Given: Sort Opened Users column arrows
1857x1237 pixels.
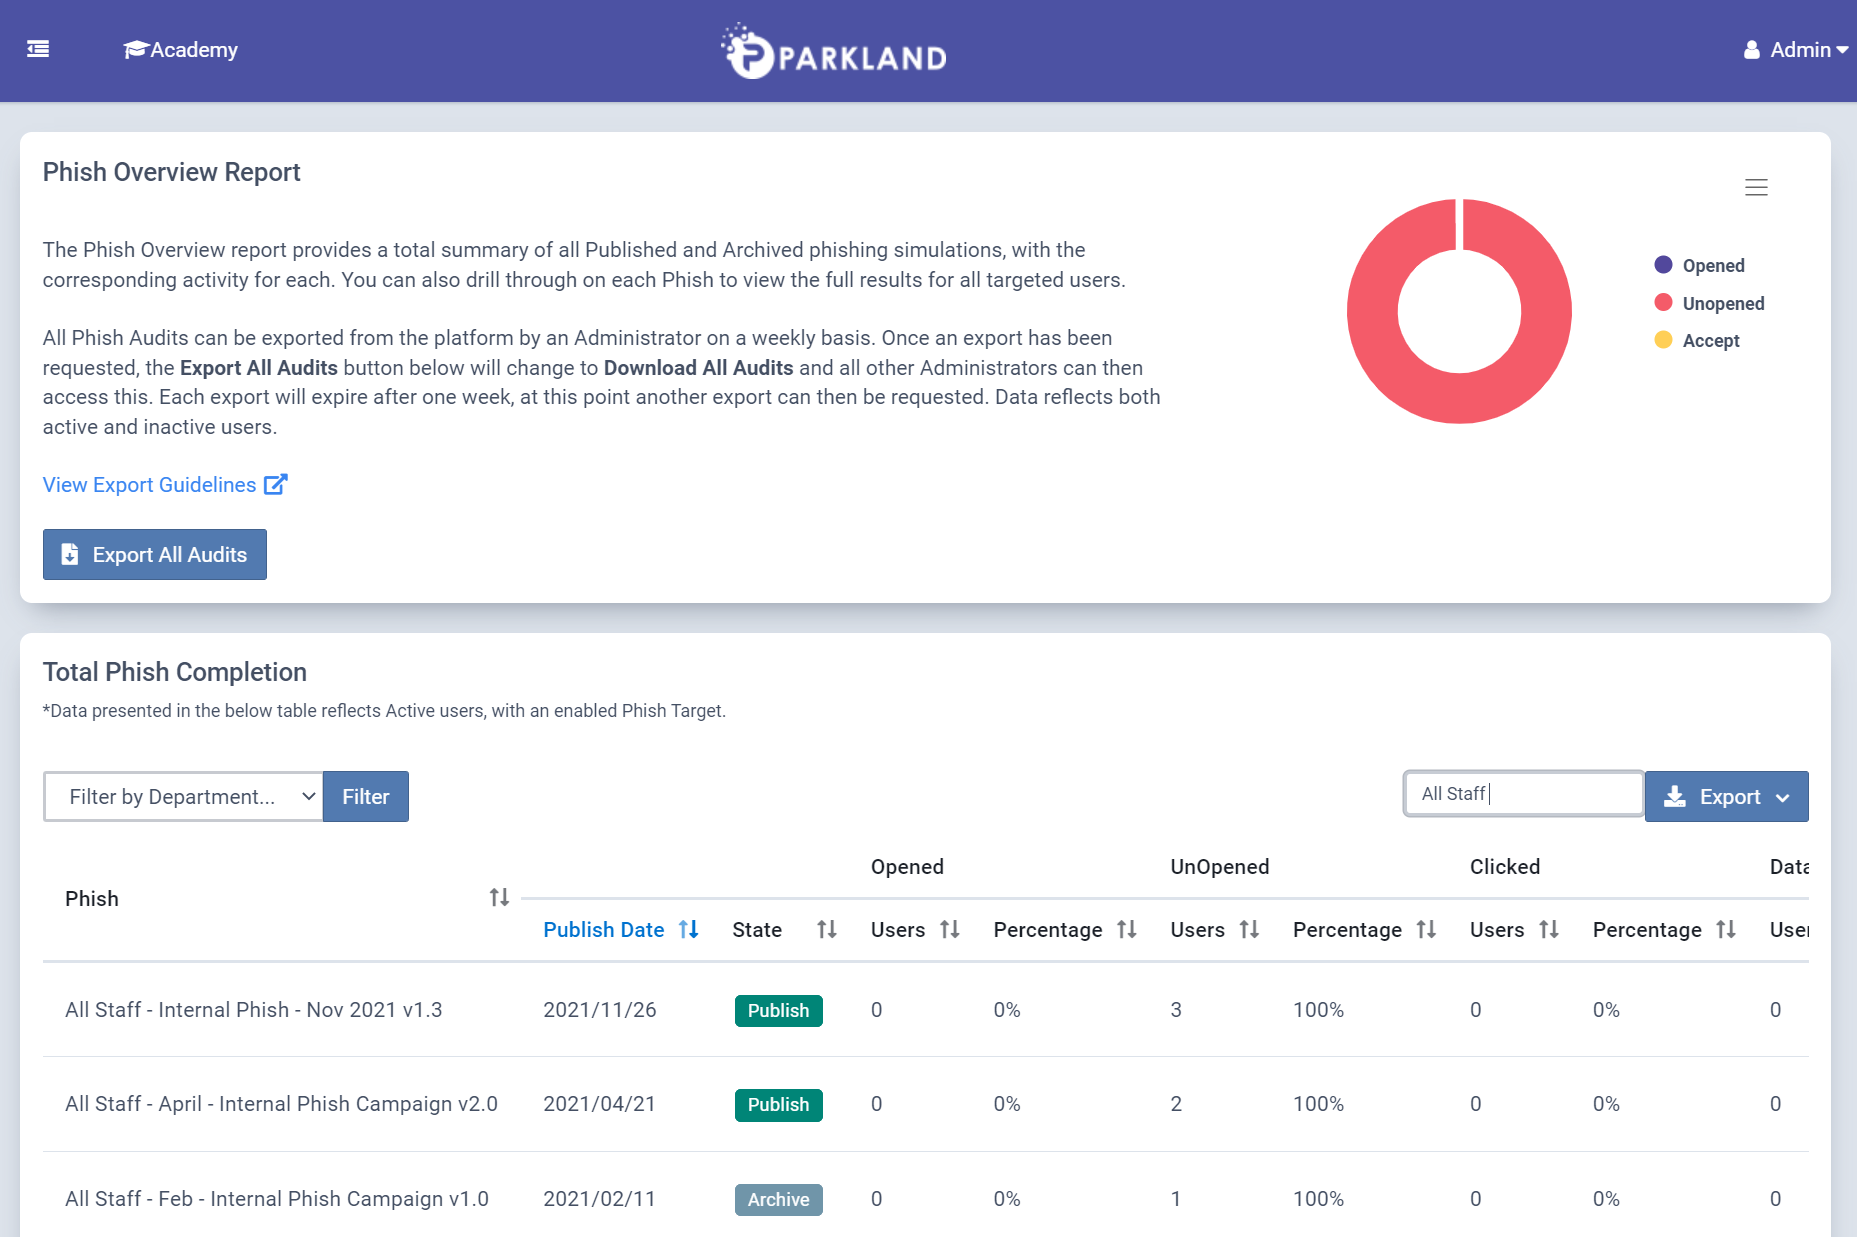Looking at the screenshot, I should pos(950,930).
